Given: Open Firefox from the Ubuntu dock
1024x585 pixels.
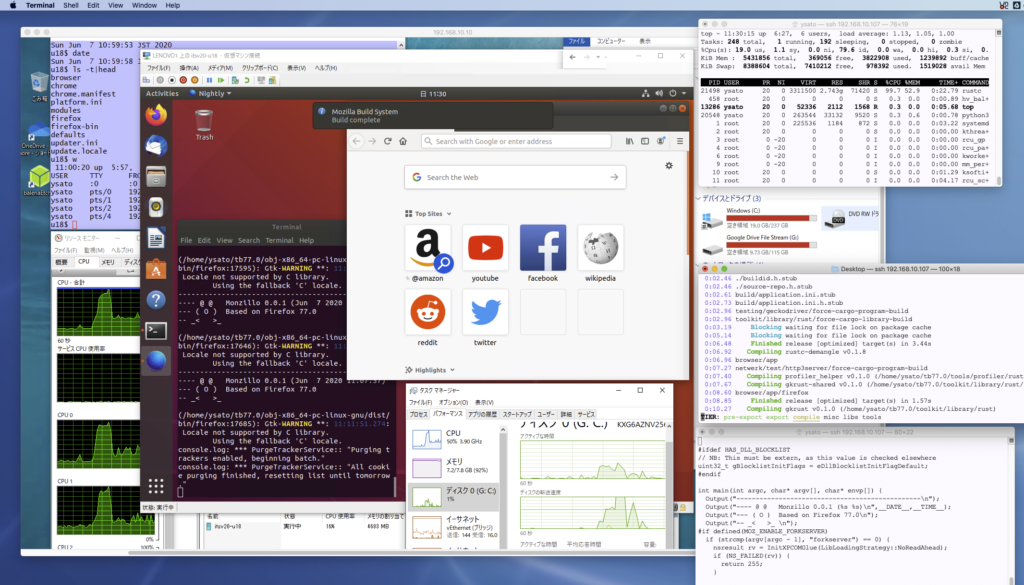Looking at the screenshot, I should 156,116.
